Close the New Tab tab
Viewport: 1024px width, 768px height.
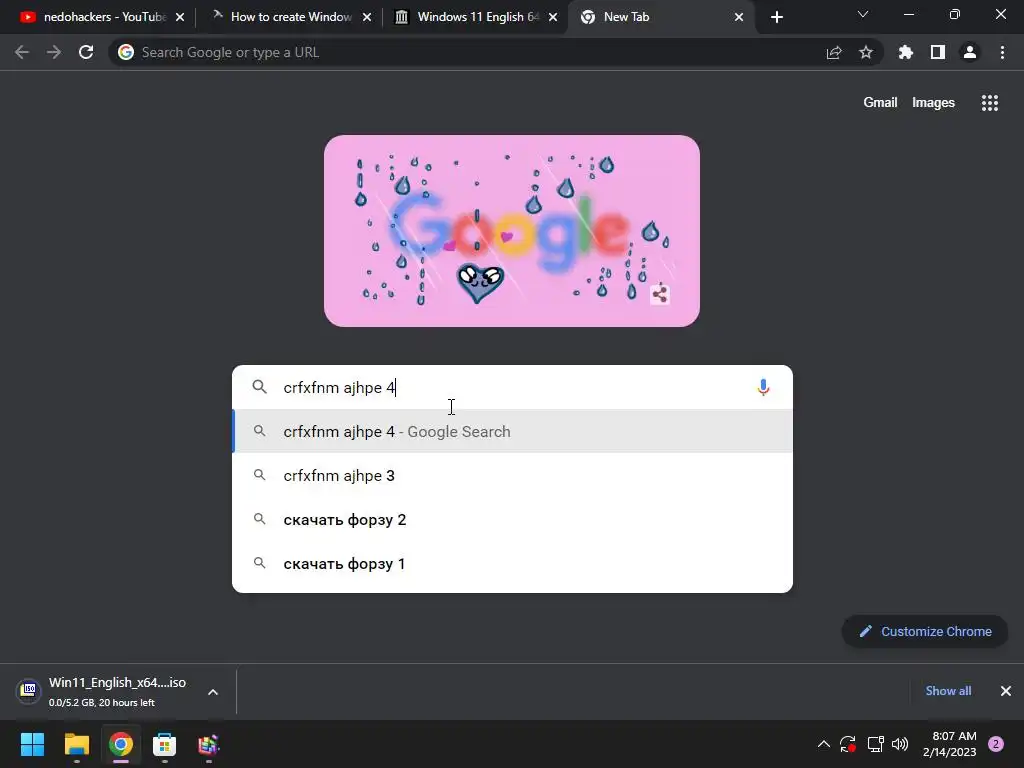739,17
